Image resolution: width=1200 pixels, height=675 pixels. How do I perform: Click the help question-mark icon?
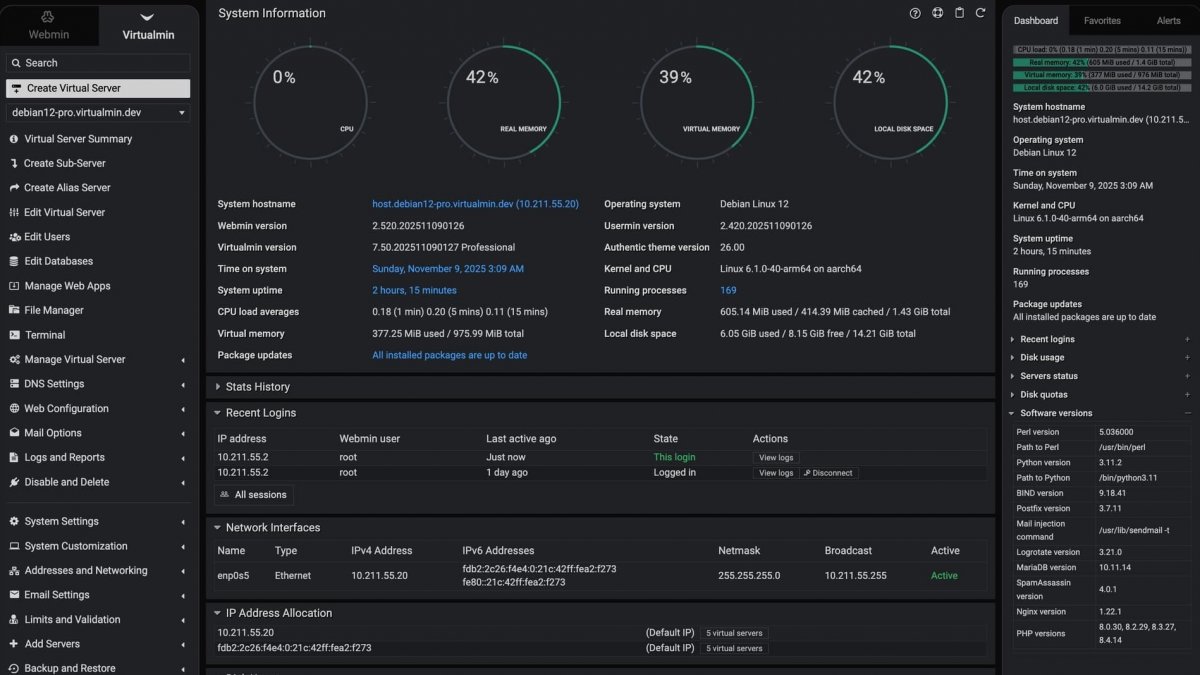point(914,13)
